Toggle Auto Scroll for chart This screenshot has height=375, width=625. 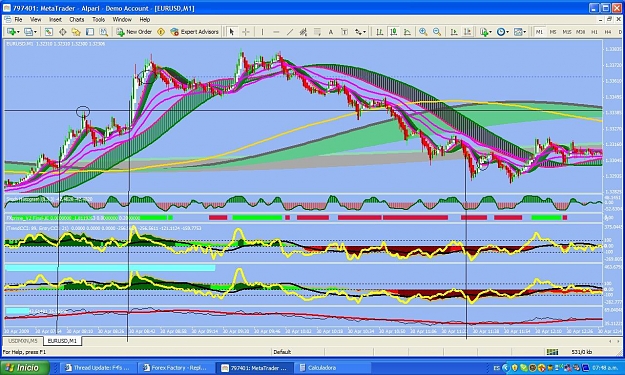pos(454,32)
